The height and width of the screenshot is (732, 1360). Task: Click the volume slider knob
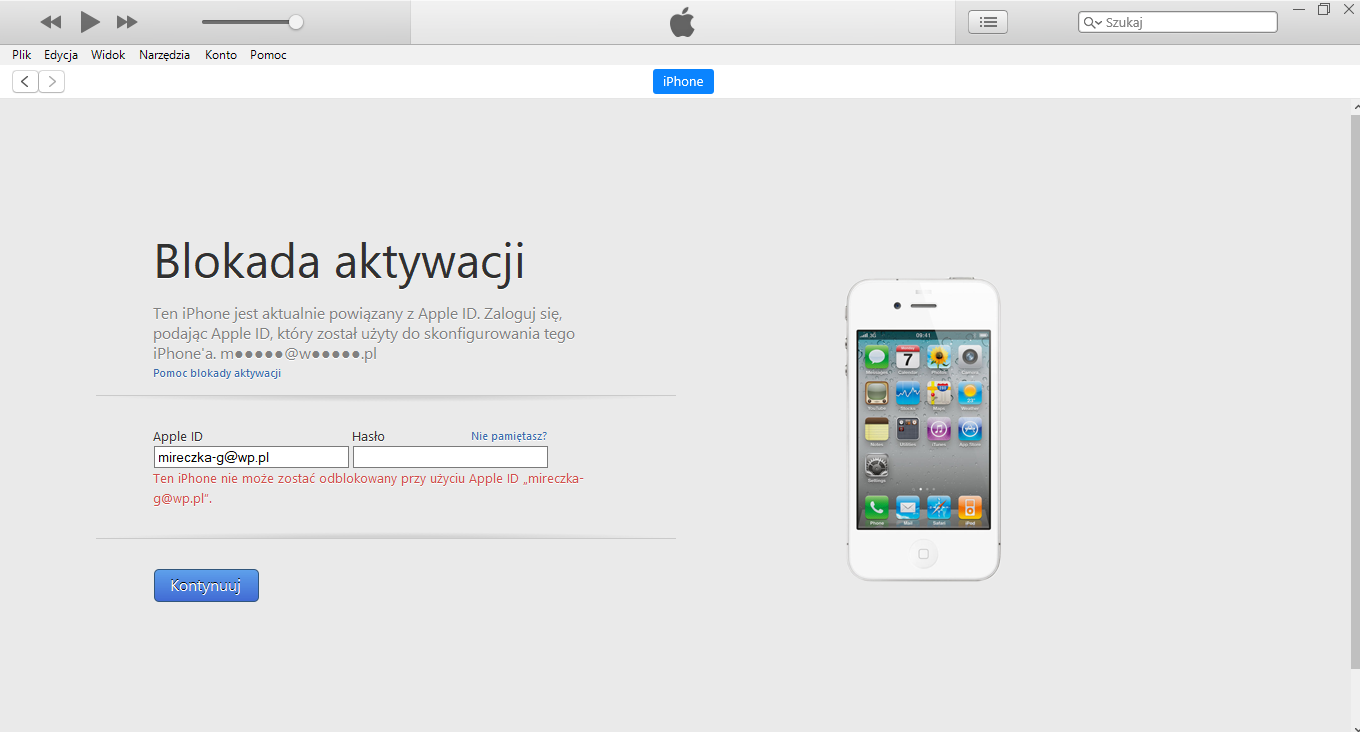[296, 22]
